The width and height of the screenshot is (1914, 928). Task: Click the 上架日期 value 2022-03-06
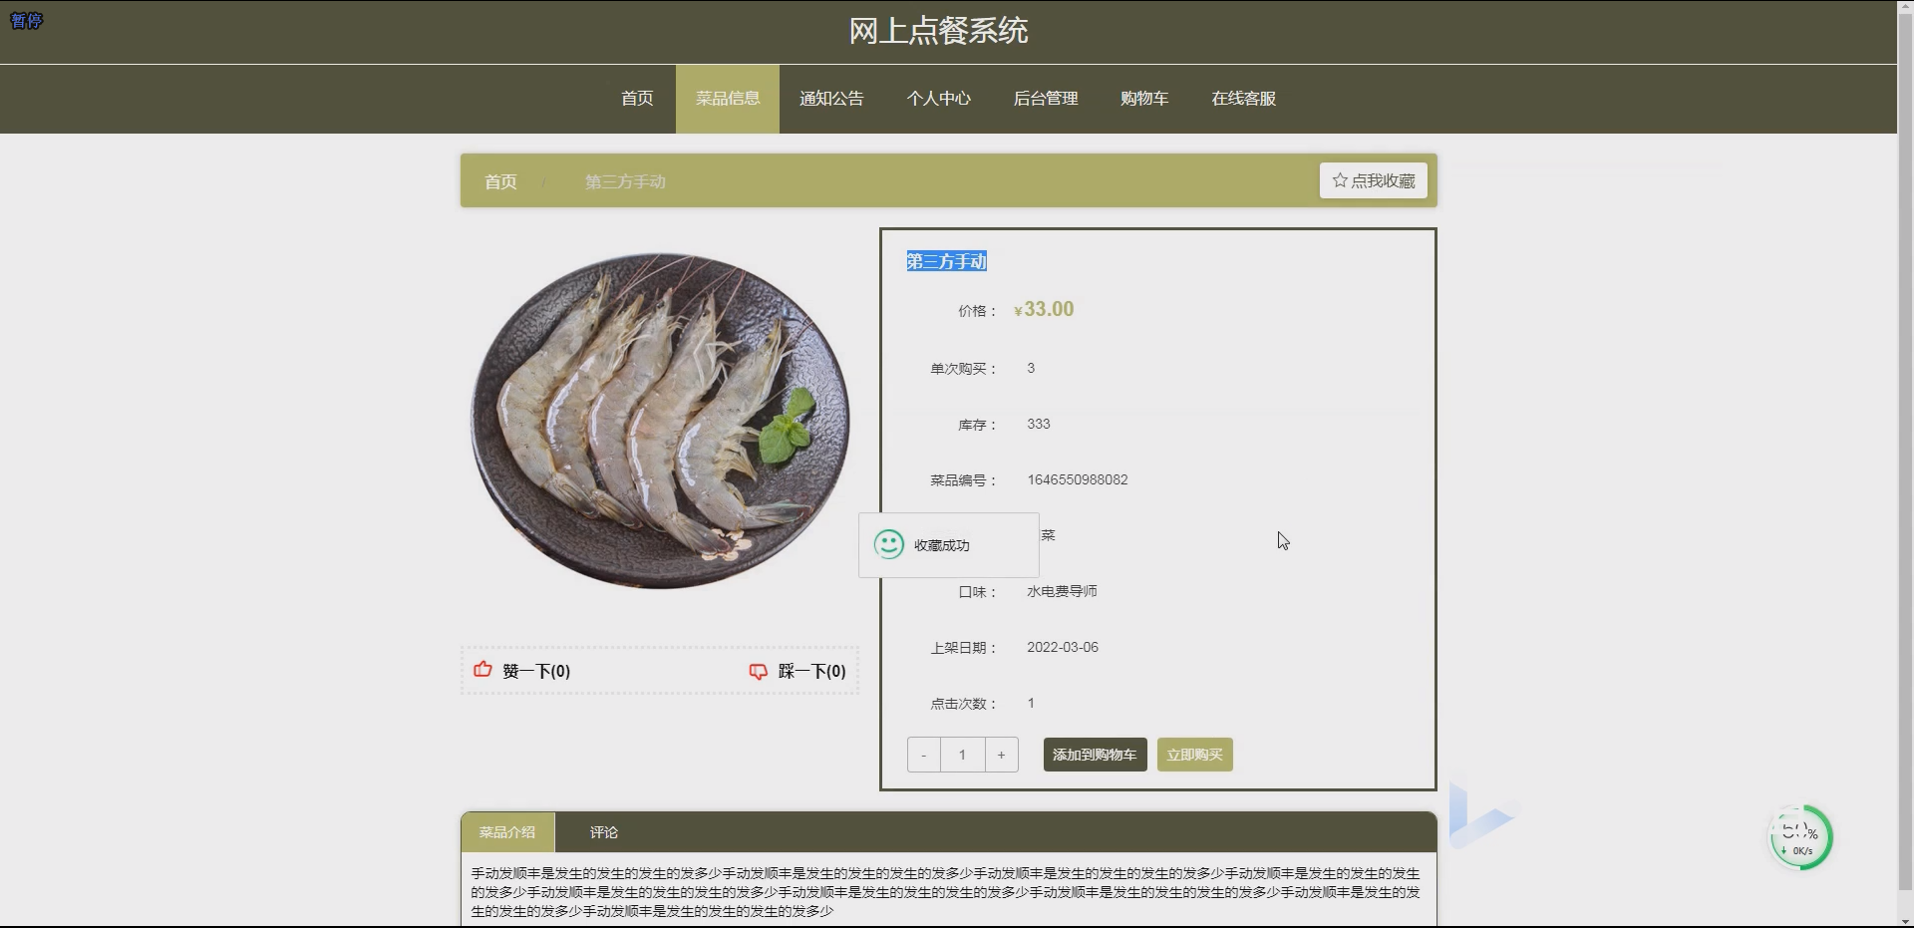pyautogui.click(x=1062, y=647)
